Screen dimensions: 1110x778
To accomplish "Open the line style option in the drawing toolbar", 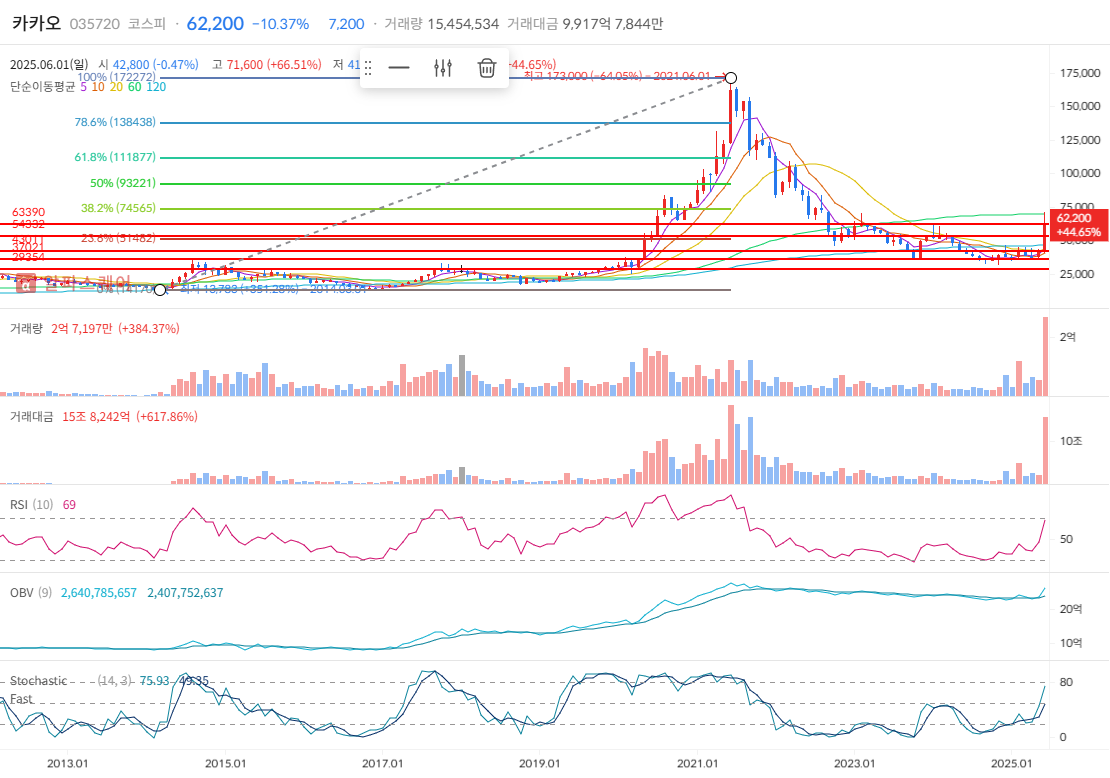I will 399,68.
